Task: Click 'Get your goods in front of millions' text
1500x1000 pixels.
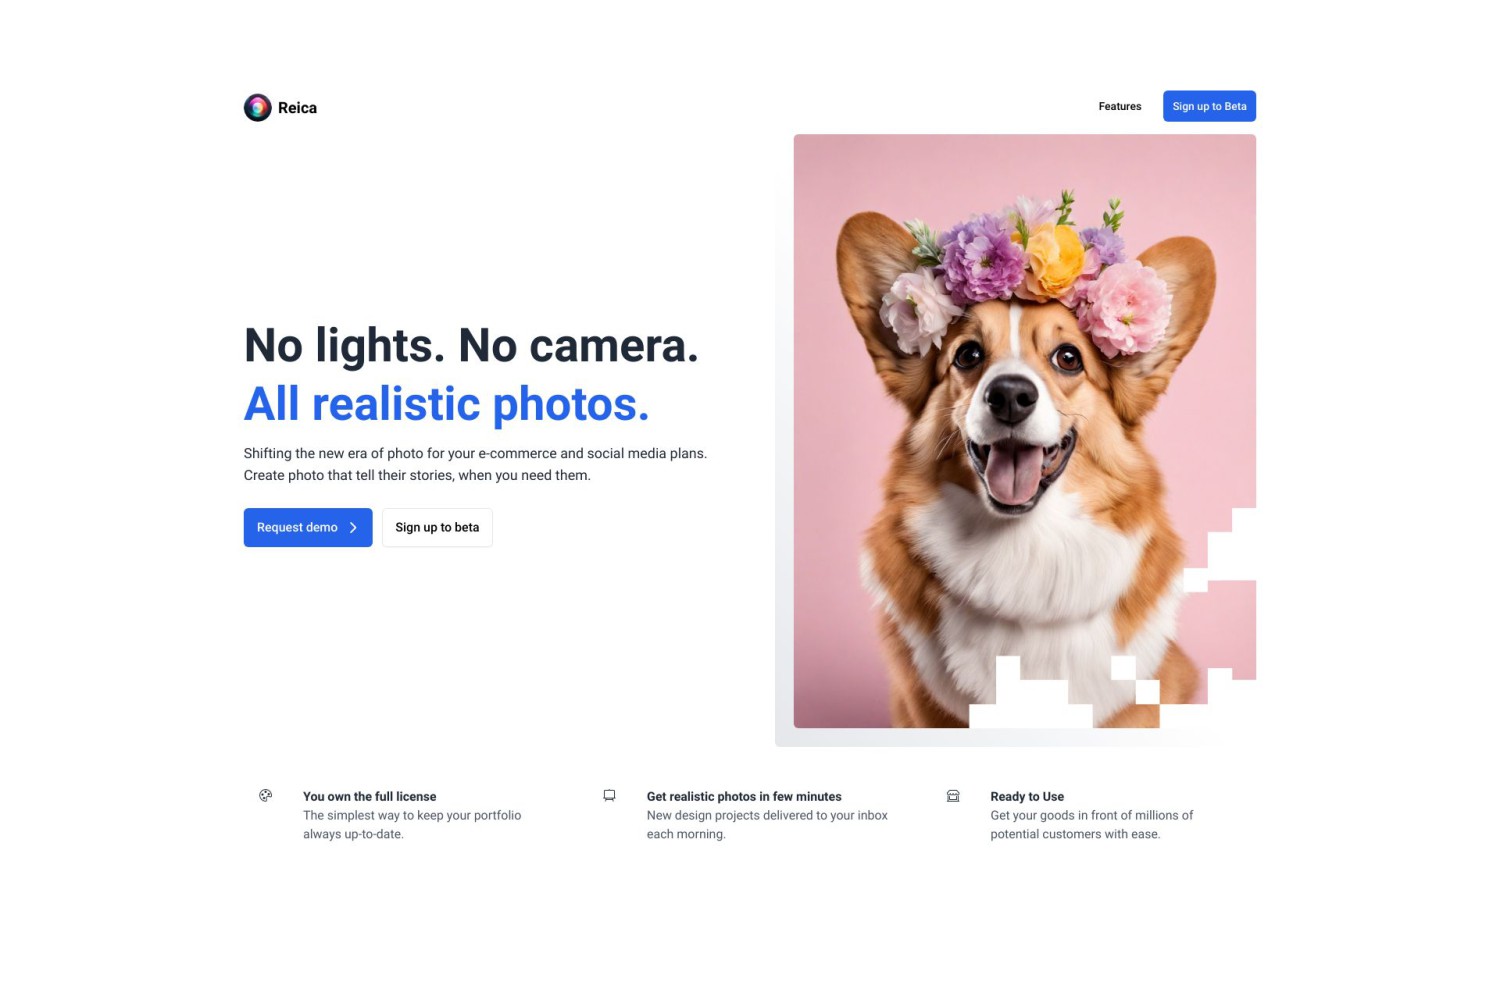Action: pos(1092,825)
